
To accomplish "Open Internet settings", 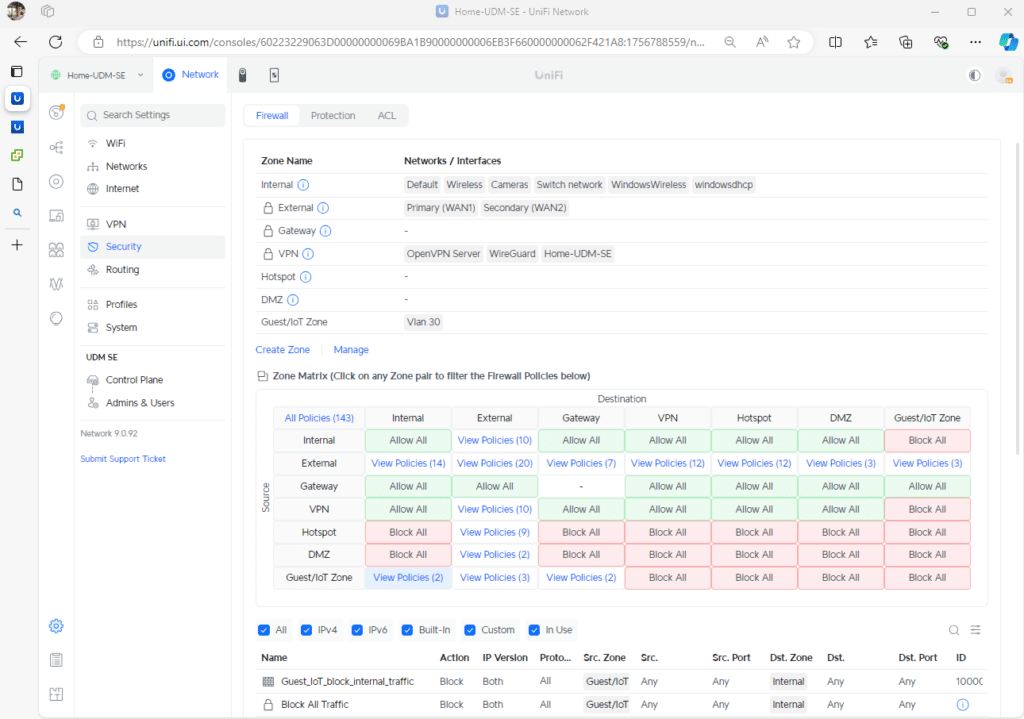I will 153,189.
